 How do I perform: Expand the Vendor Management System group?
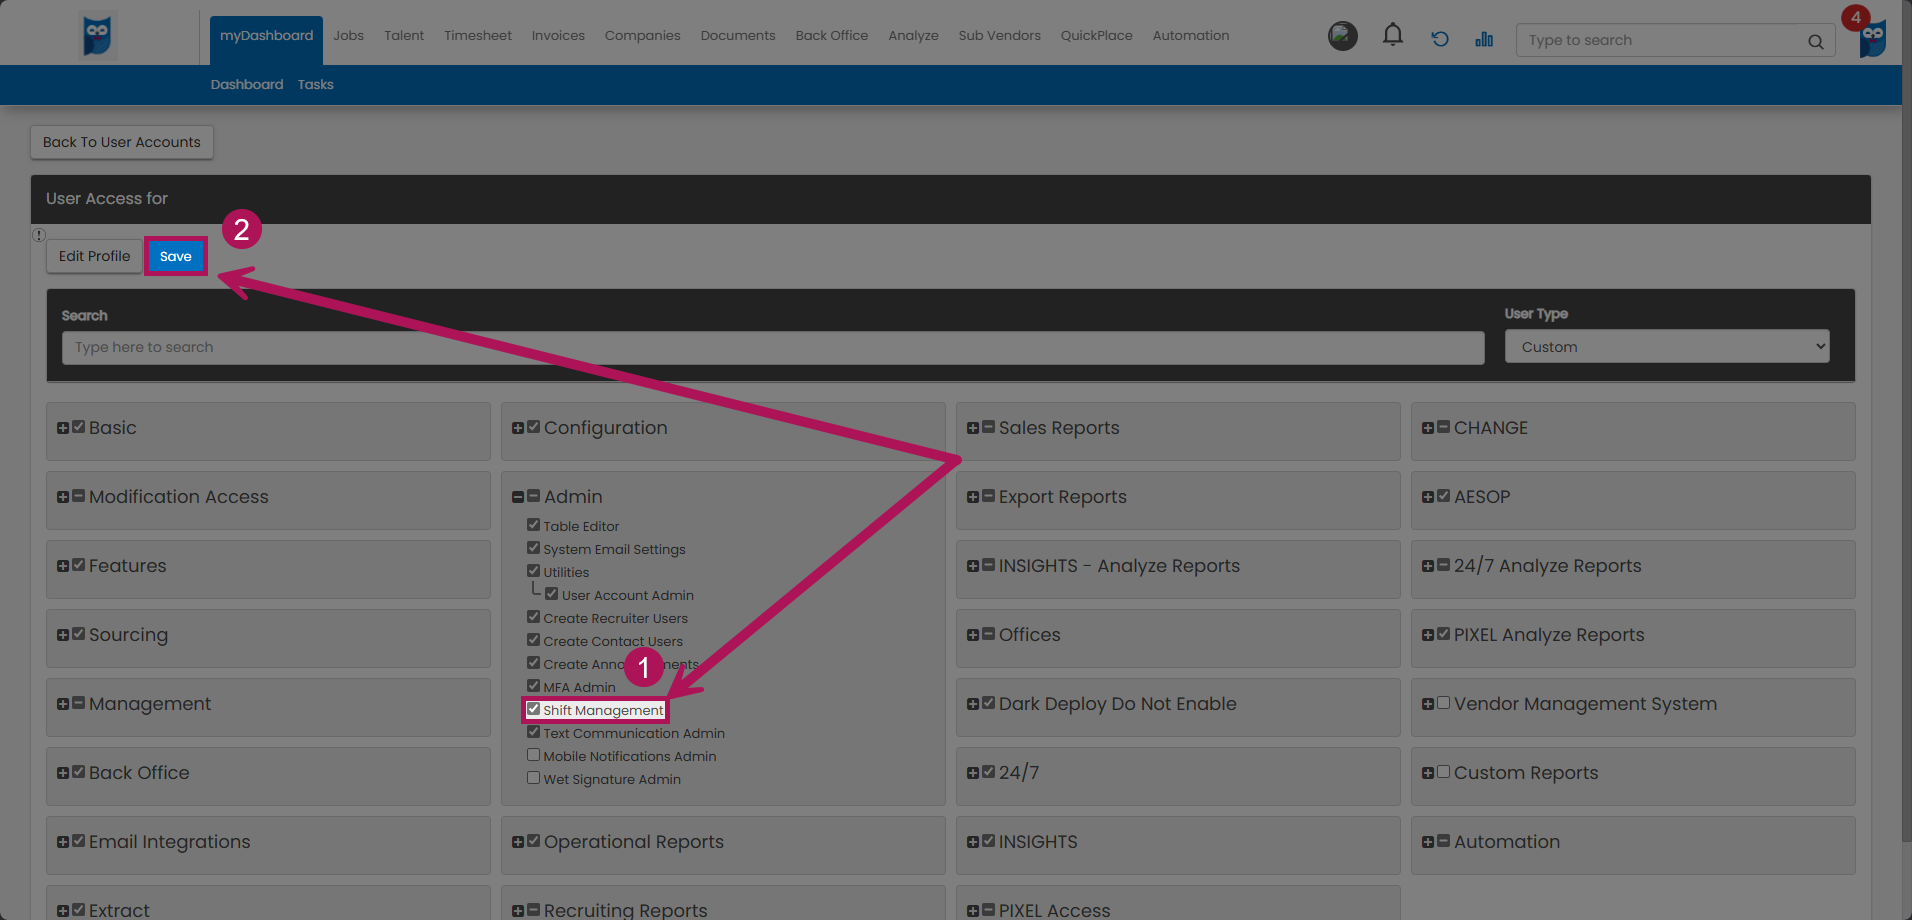click(1428, 704)
